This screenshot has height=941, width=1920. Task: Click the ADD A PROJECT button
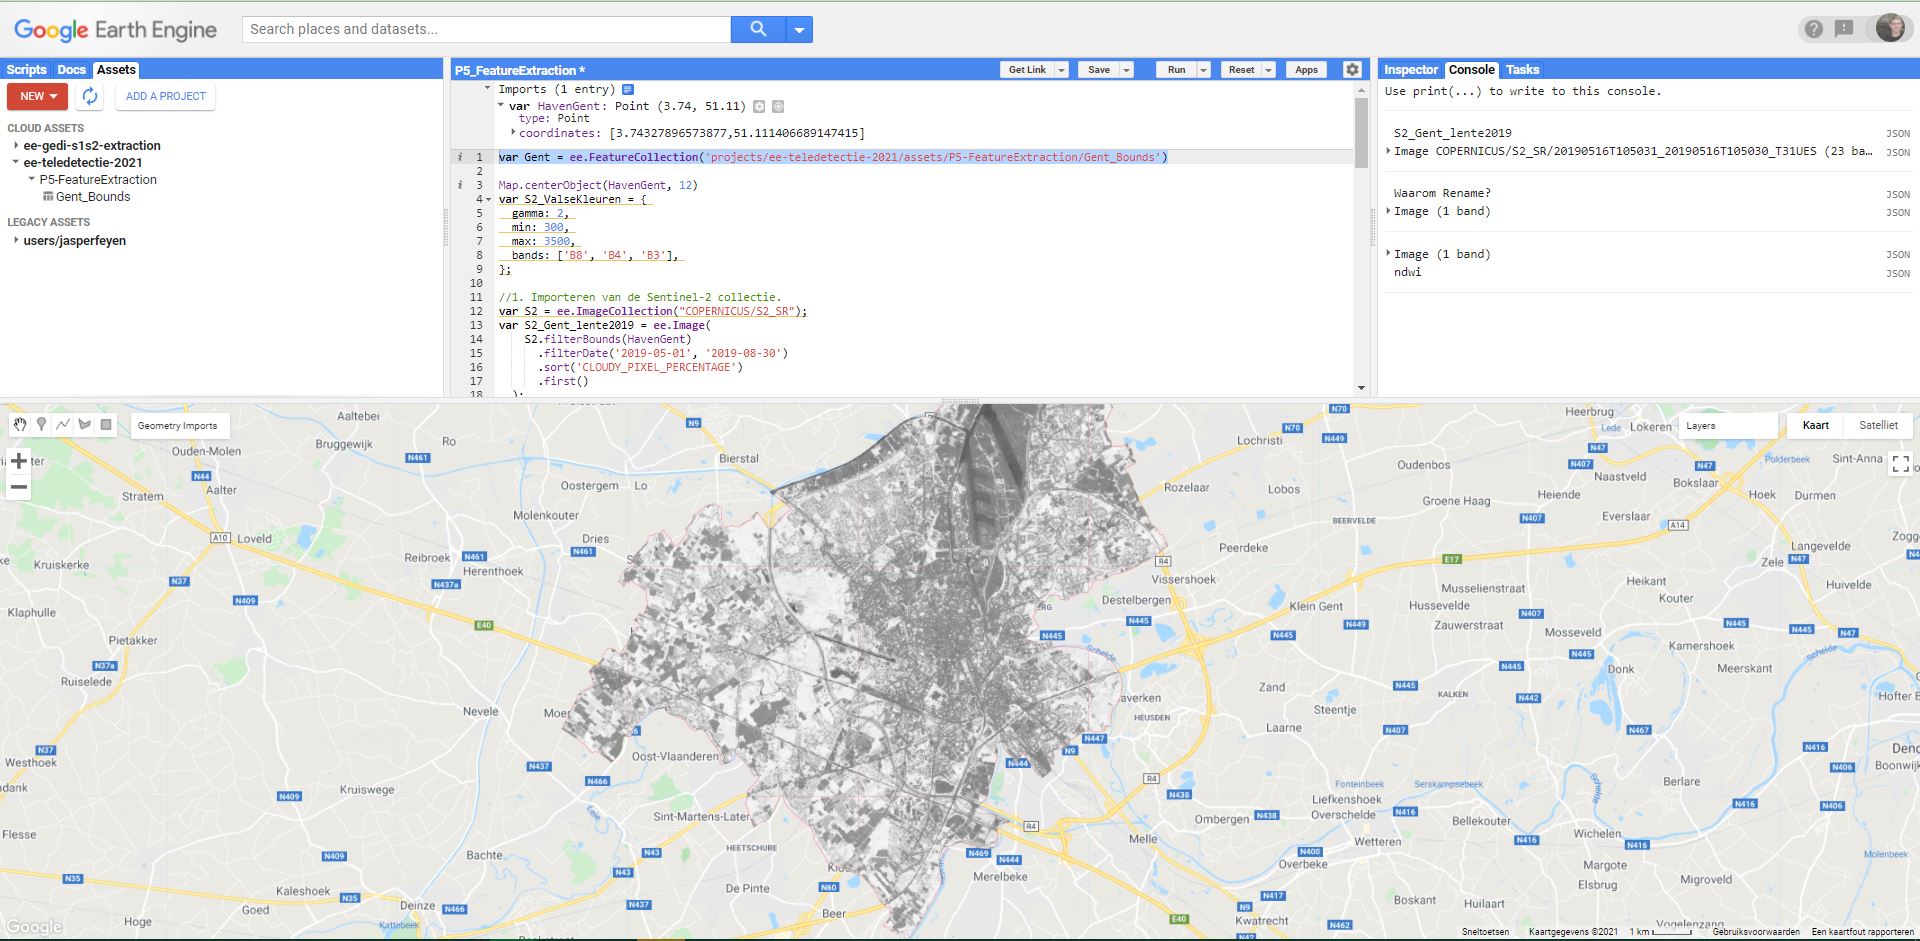click(x=165, y=96)
